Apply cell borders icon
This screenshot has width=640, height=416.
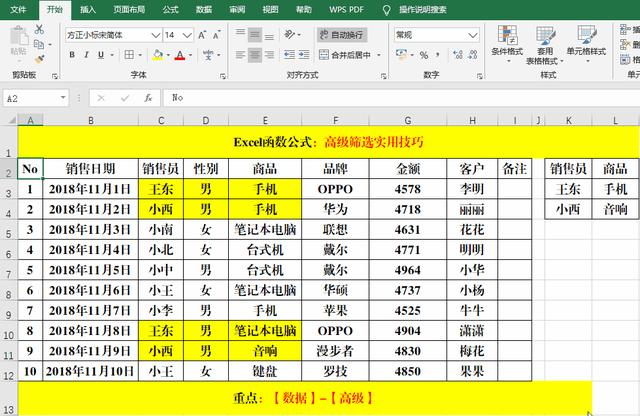[x=129, y=55]
